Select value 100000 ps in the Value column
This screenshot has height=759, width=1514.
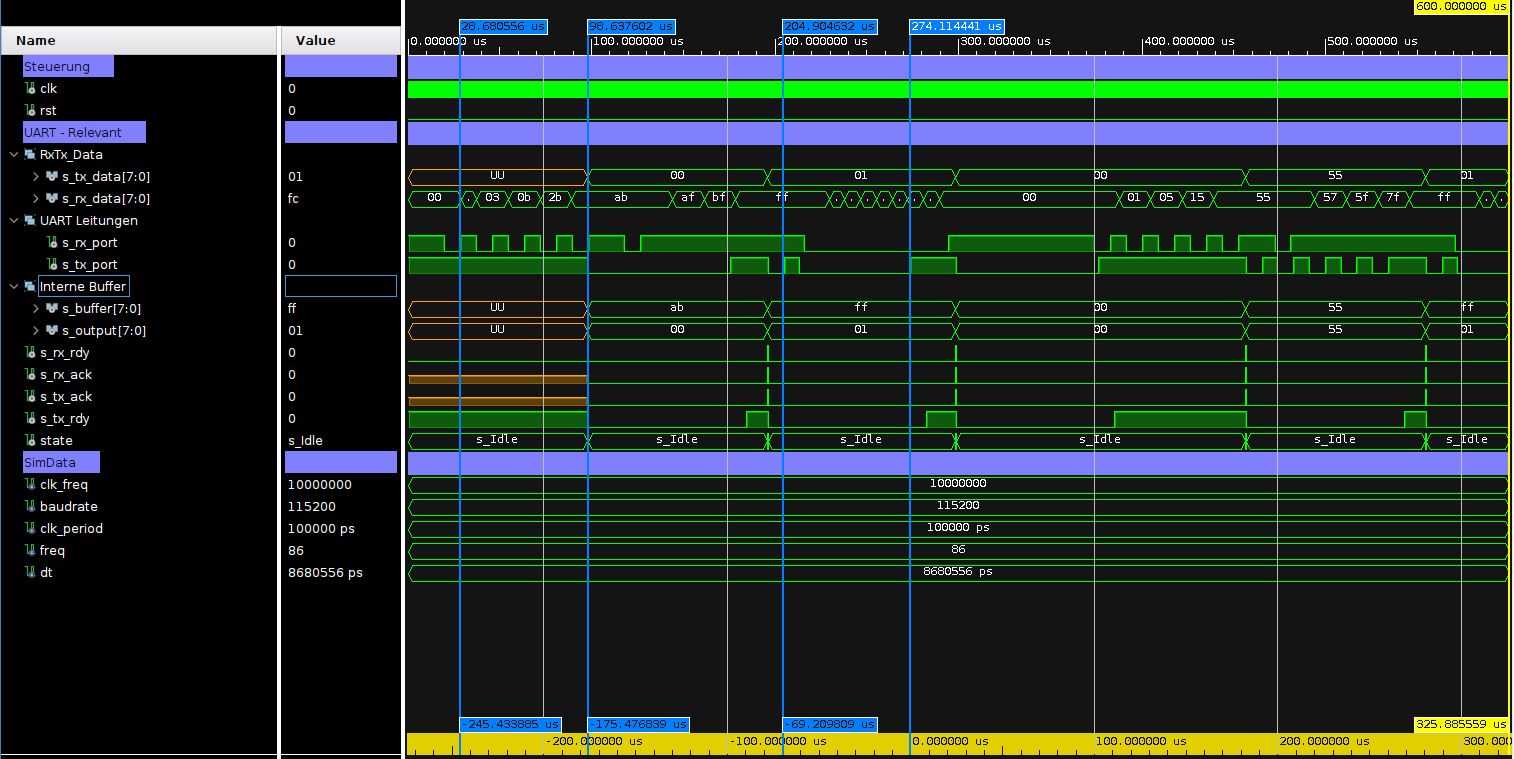point(321,529)
